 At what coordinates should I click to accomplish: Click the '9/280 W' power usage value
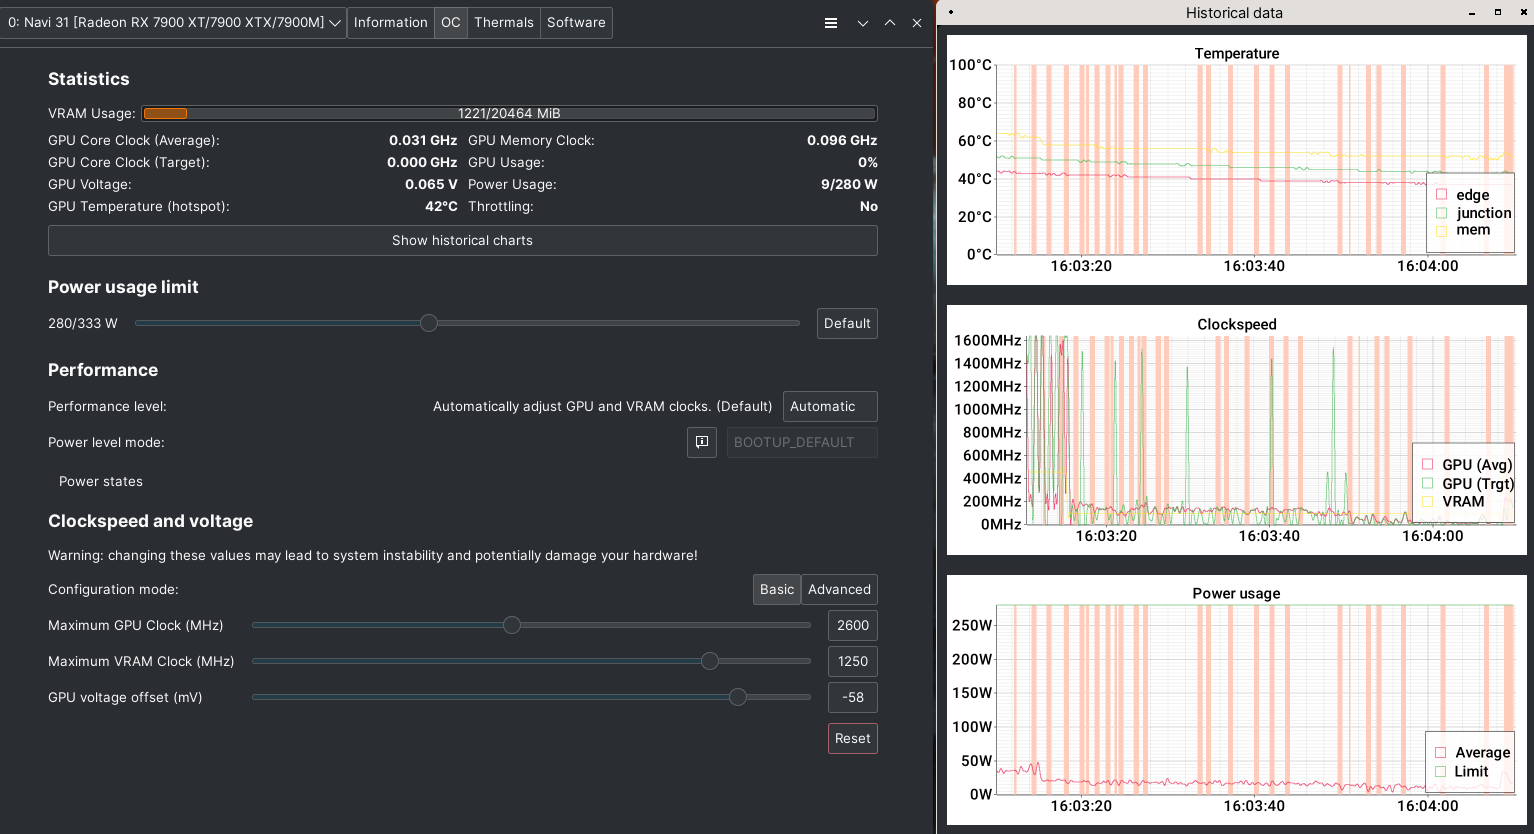coord(849,184)
